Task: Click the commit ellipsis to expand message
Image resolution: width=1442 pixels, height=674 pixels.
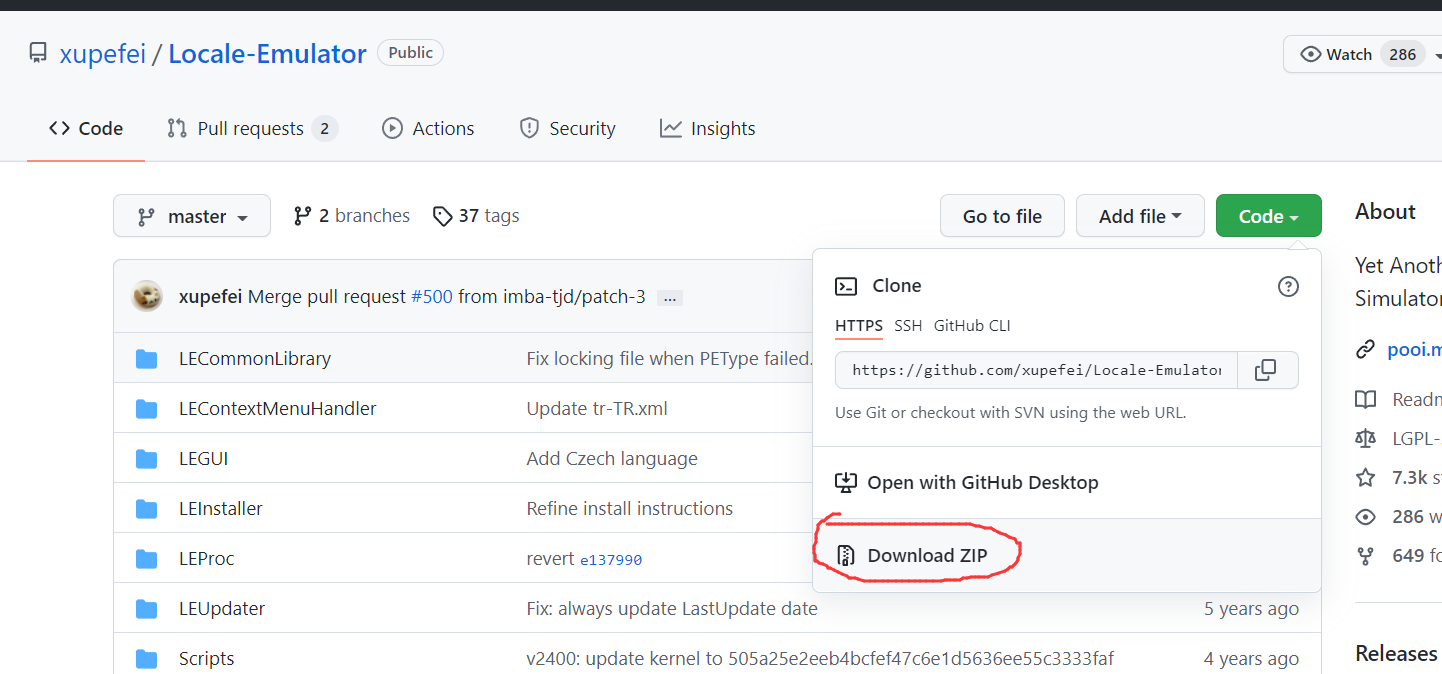Action: [669, 297]
